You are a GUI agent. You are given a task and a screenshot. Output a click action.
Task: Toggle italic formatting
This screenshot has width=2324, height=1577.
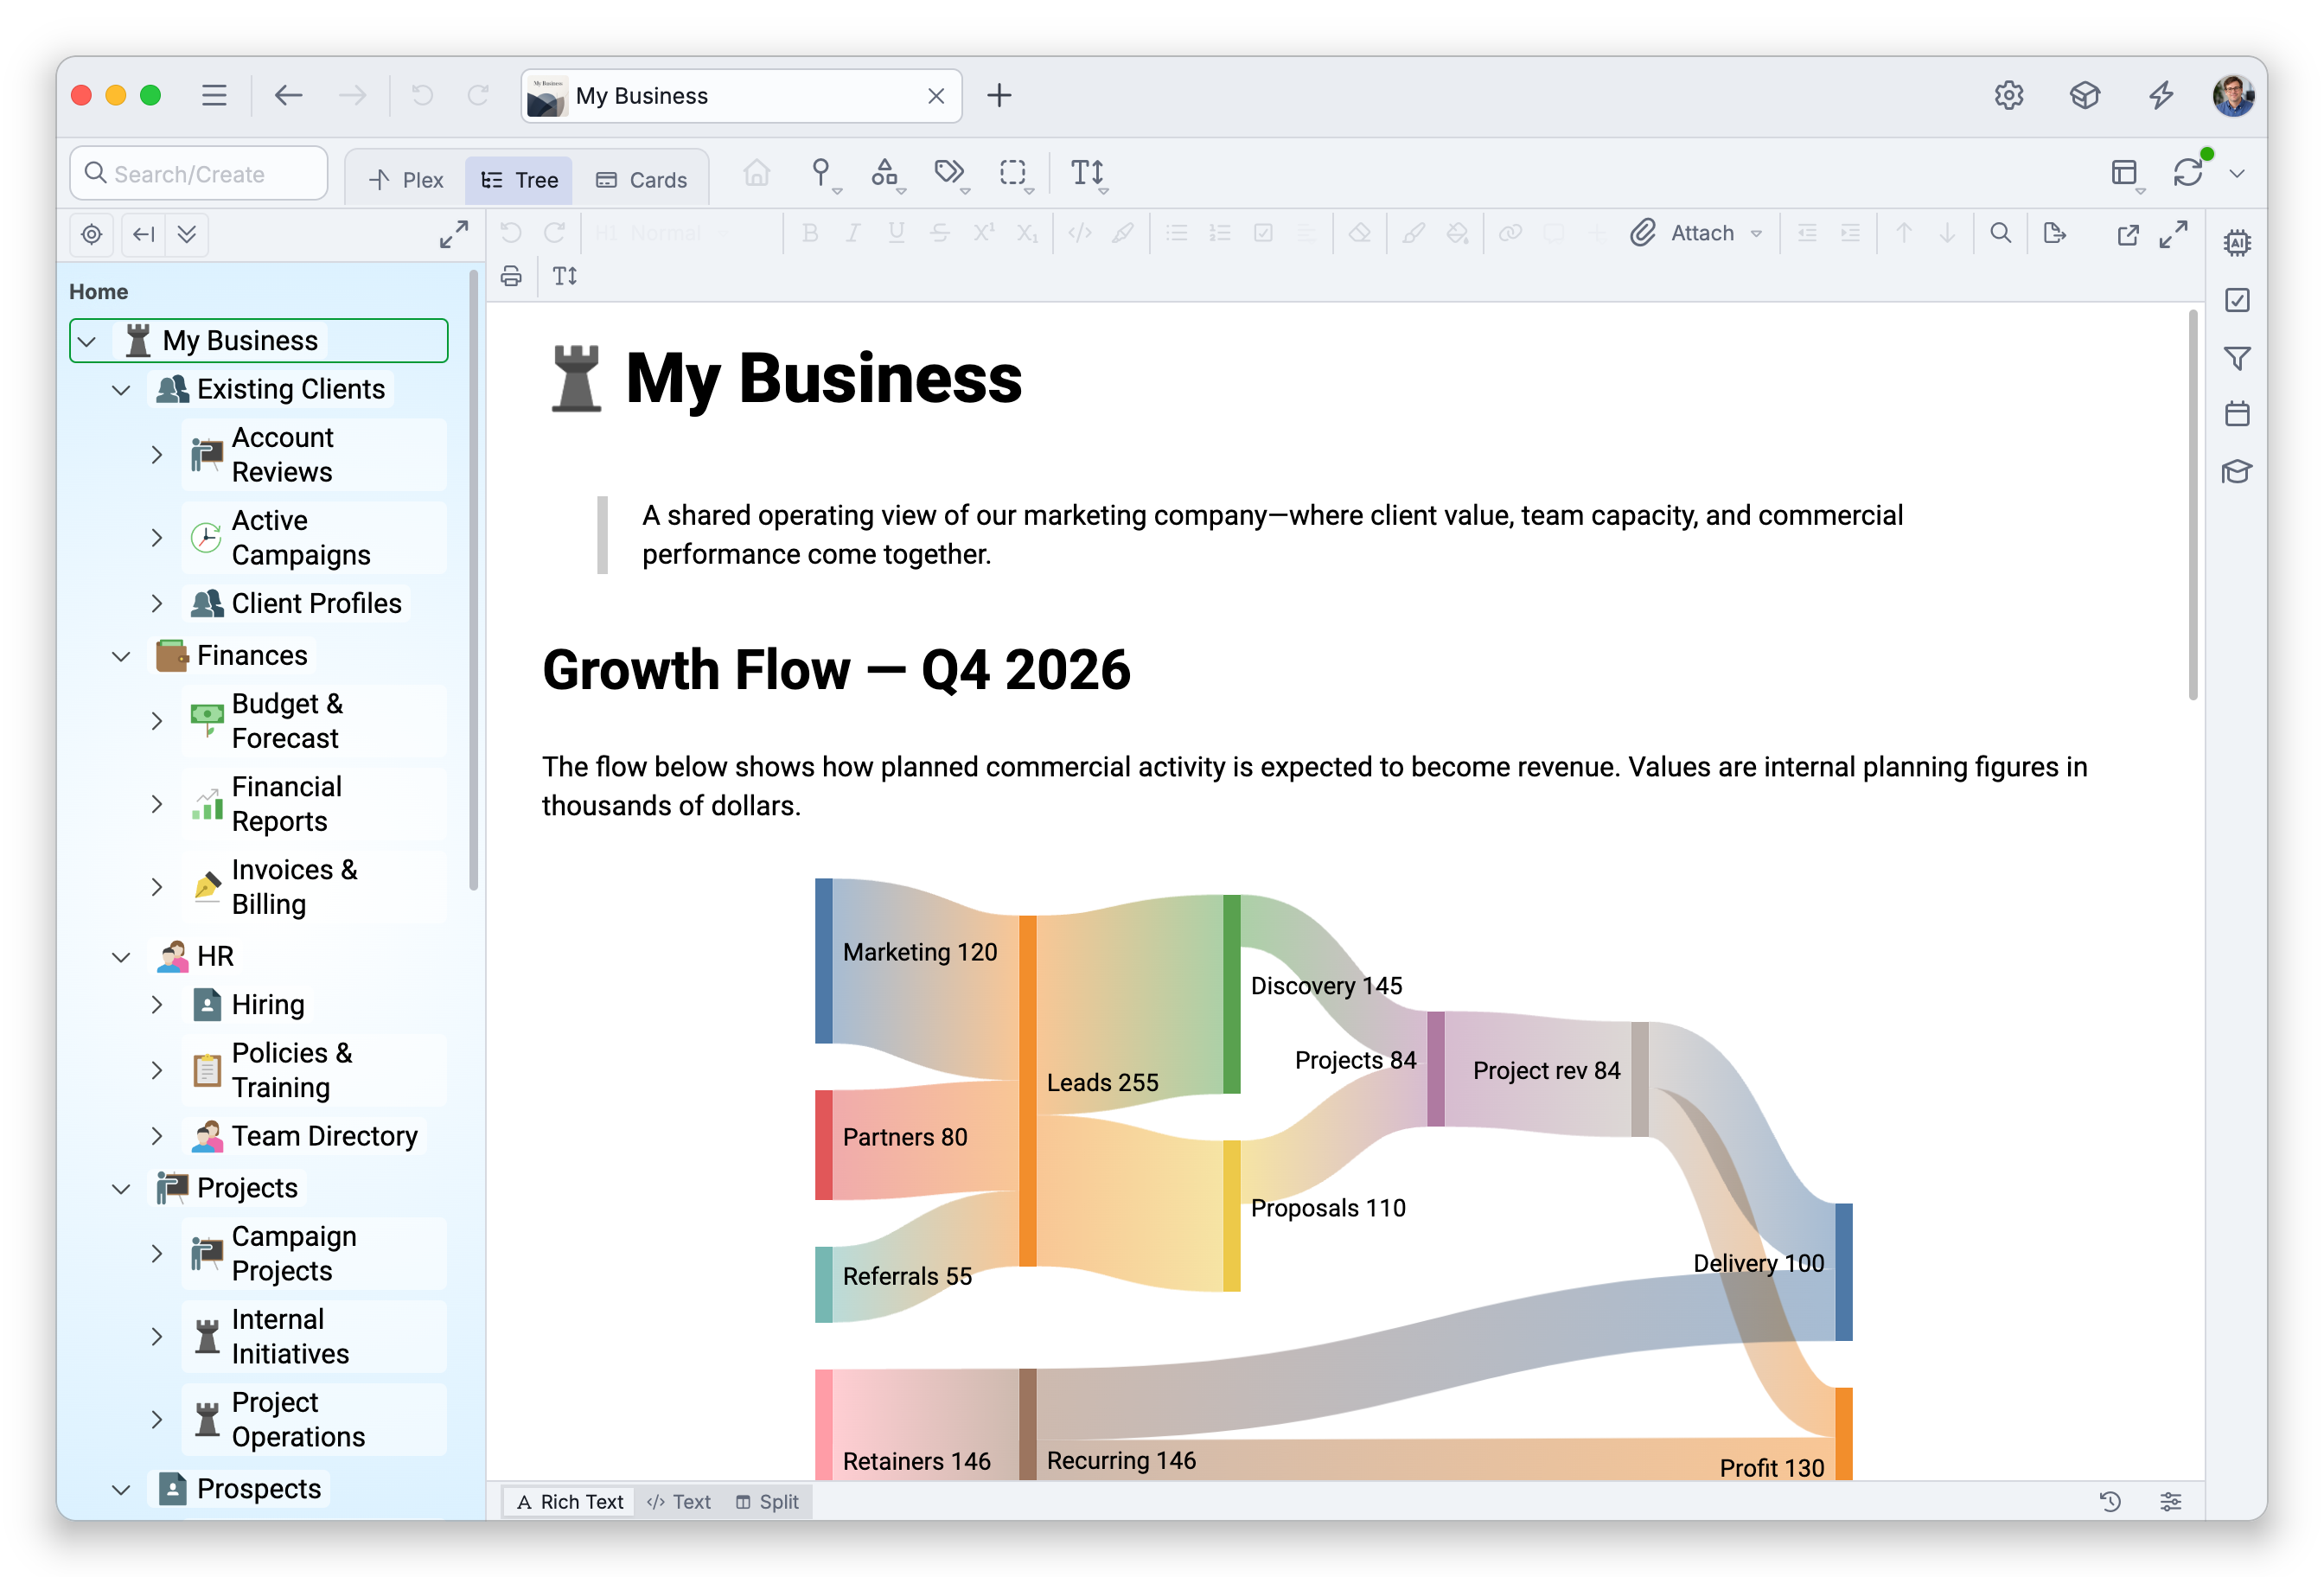[852, 233]
